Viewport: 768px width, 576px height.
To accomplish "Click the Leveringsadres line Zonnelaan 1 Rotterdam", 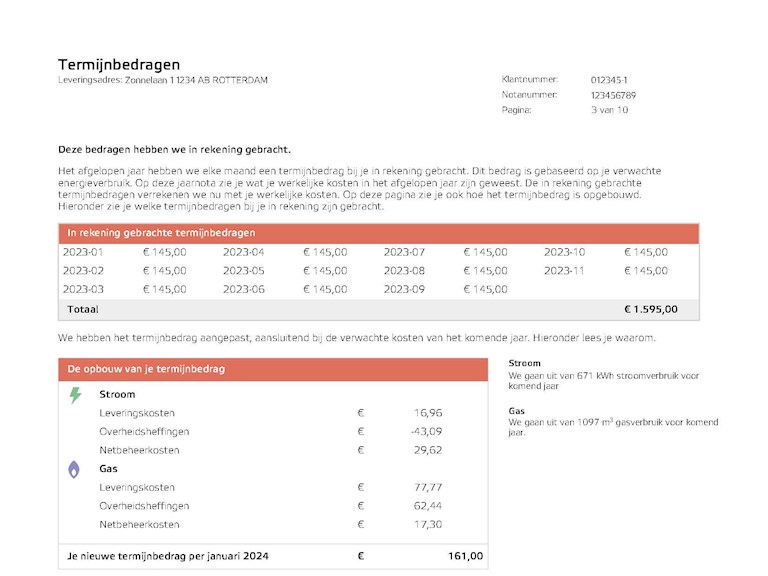I will coord(163,80).
